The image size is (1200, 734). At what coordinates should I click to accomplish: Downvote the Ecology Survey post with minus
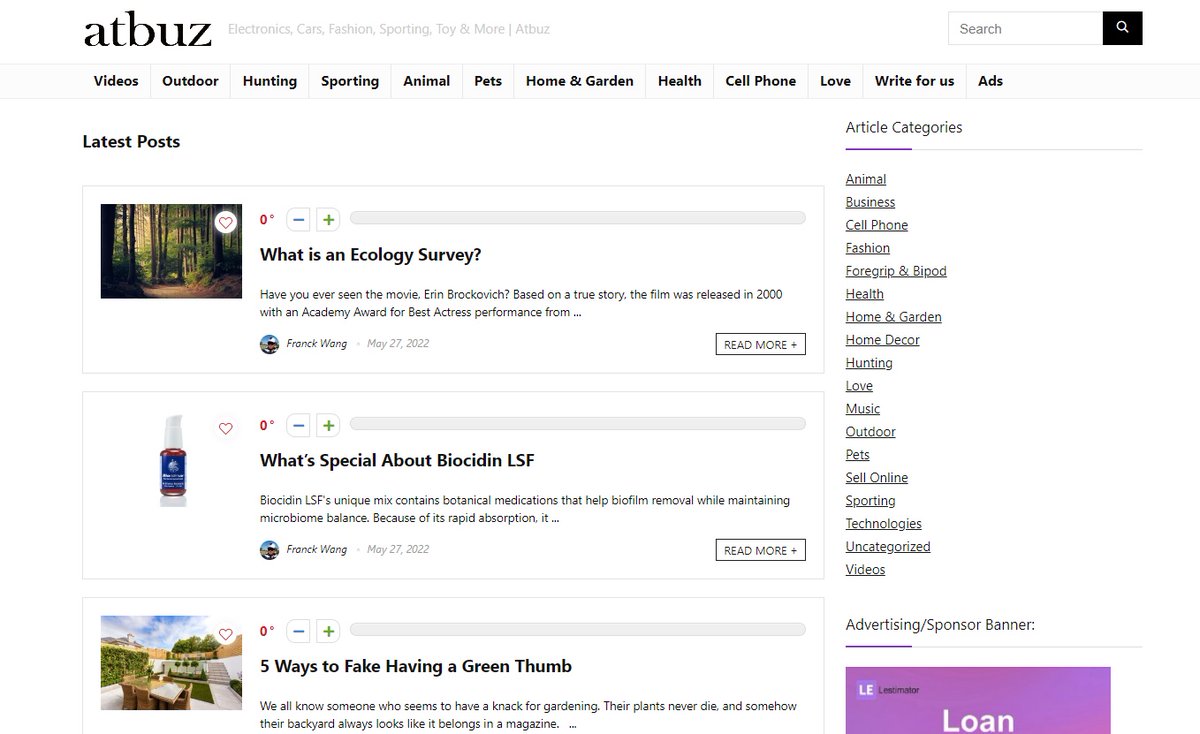click(298, 220)
